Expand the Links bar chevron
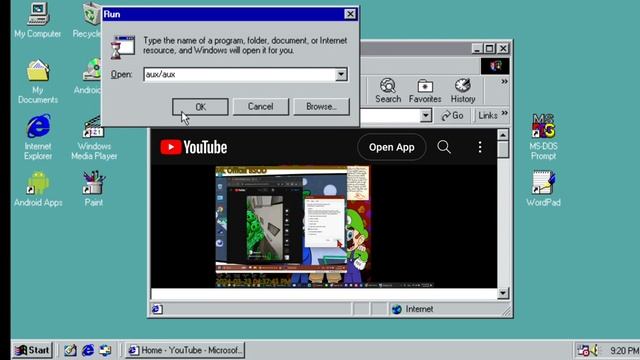Screen dimensions: 640x360 (505, 113)
